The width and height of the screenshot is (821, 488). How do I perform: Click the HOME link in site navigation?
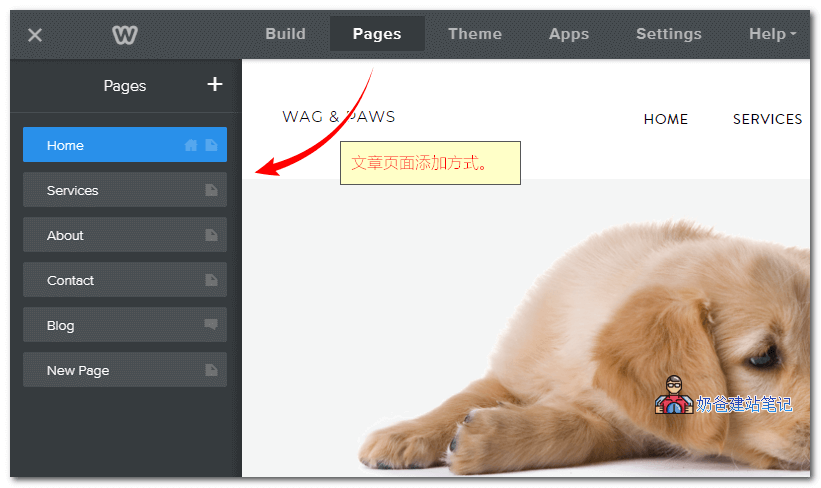pos(665,119)
